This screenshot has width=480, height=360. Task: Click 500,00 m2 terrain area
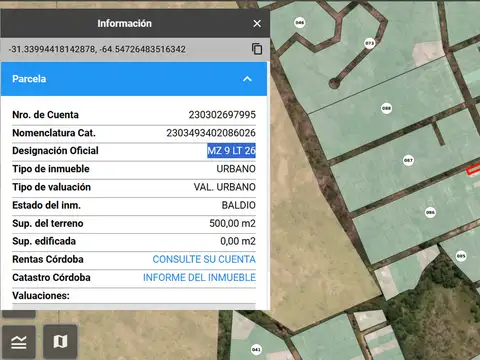tap(232, 223)
